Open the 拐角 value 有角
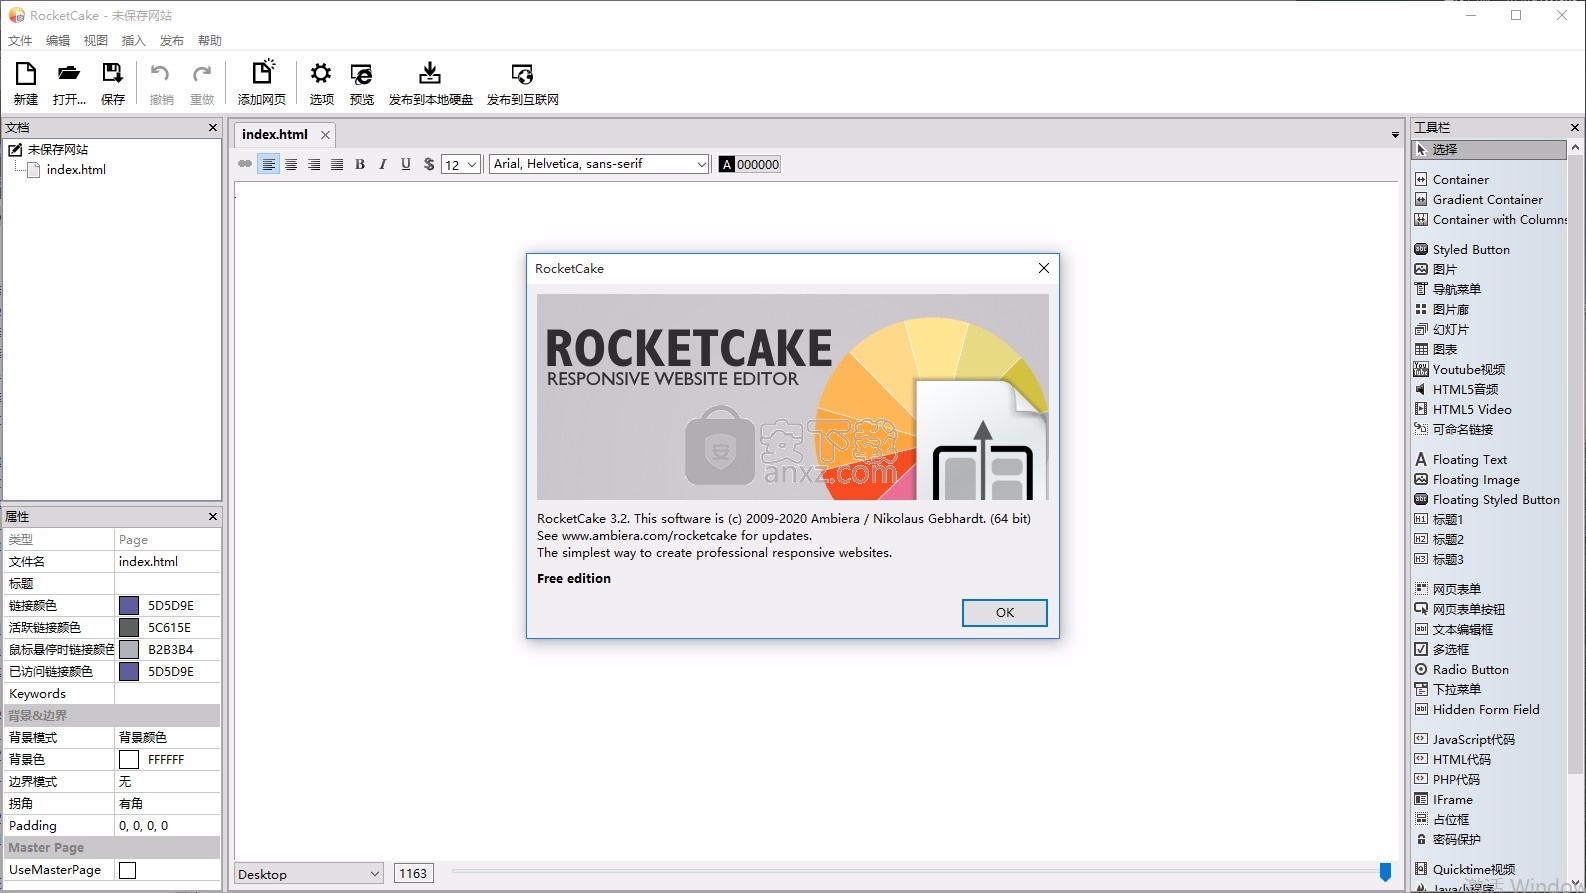Screen dimensions: 1586x893 (x=167, y=803)
